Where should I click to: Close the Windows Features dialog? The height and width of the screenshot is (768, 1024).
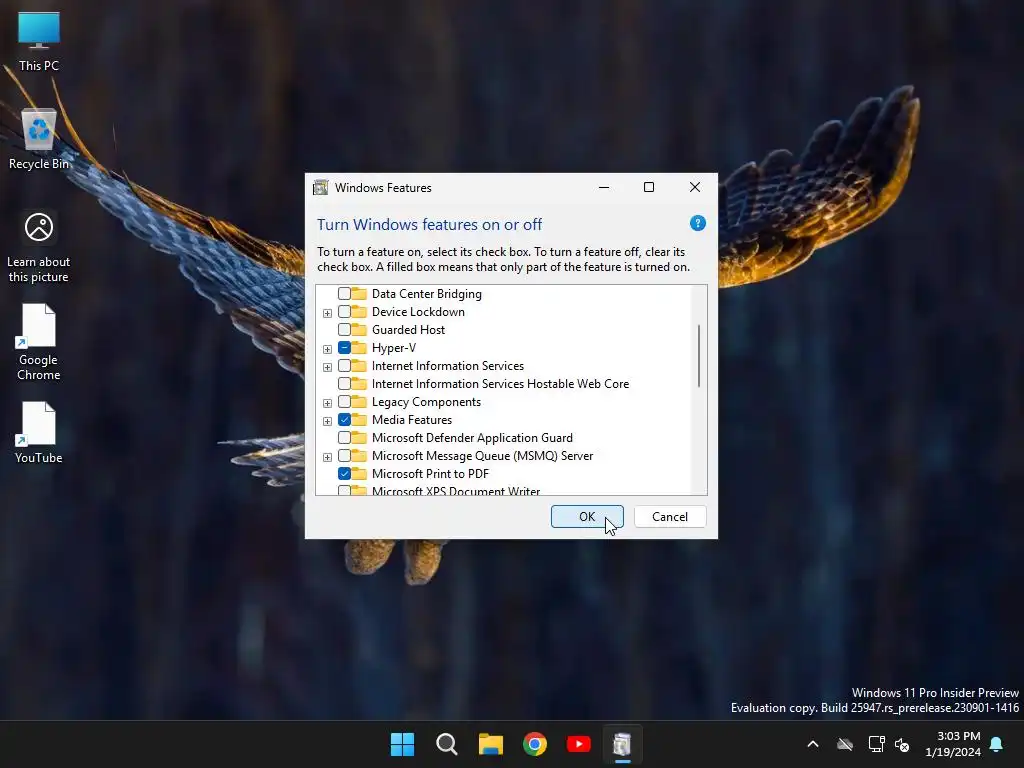click(x=695, y=187)
